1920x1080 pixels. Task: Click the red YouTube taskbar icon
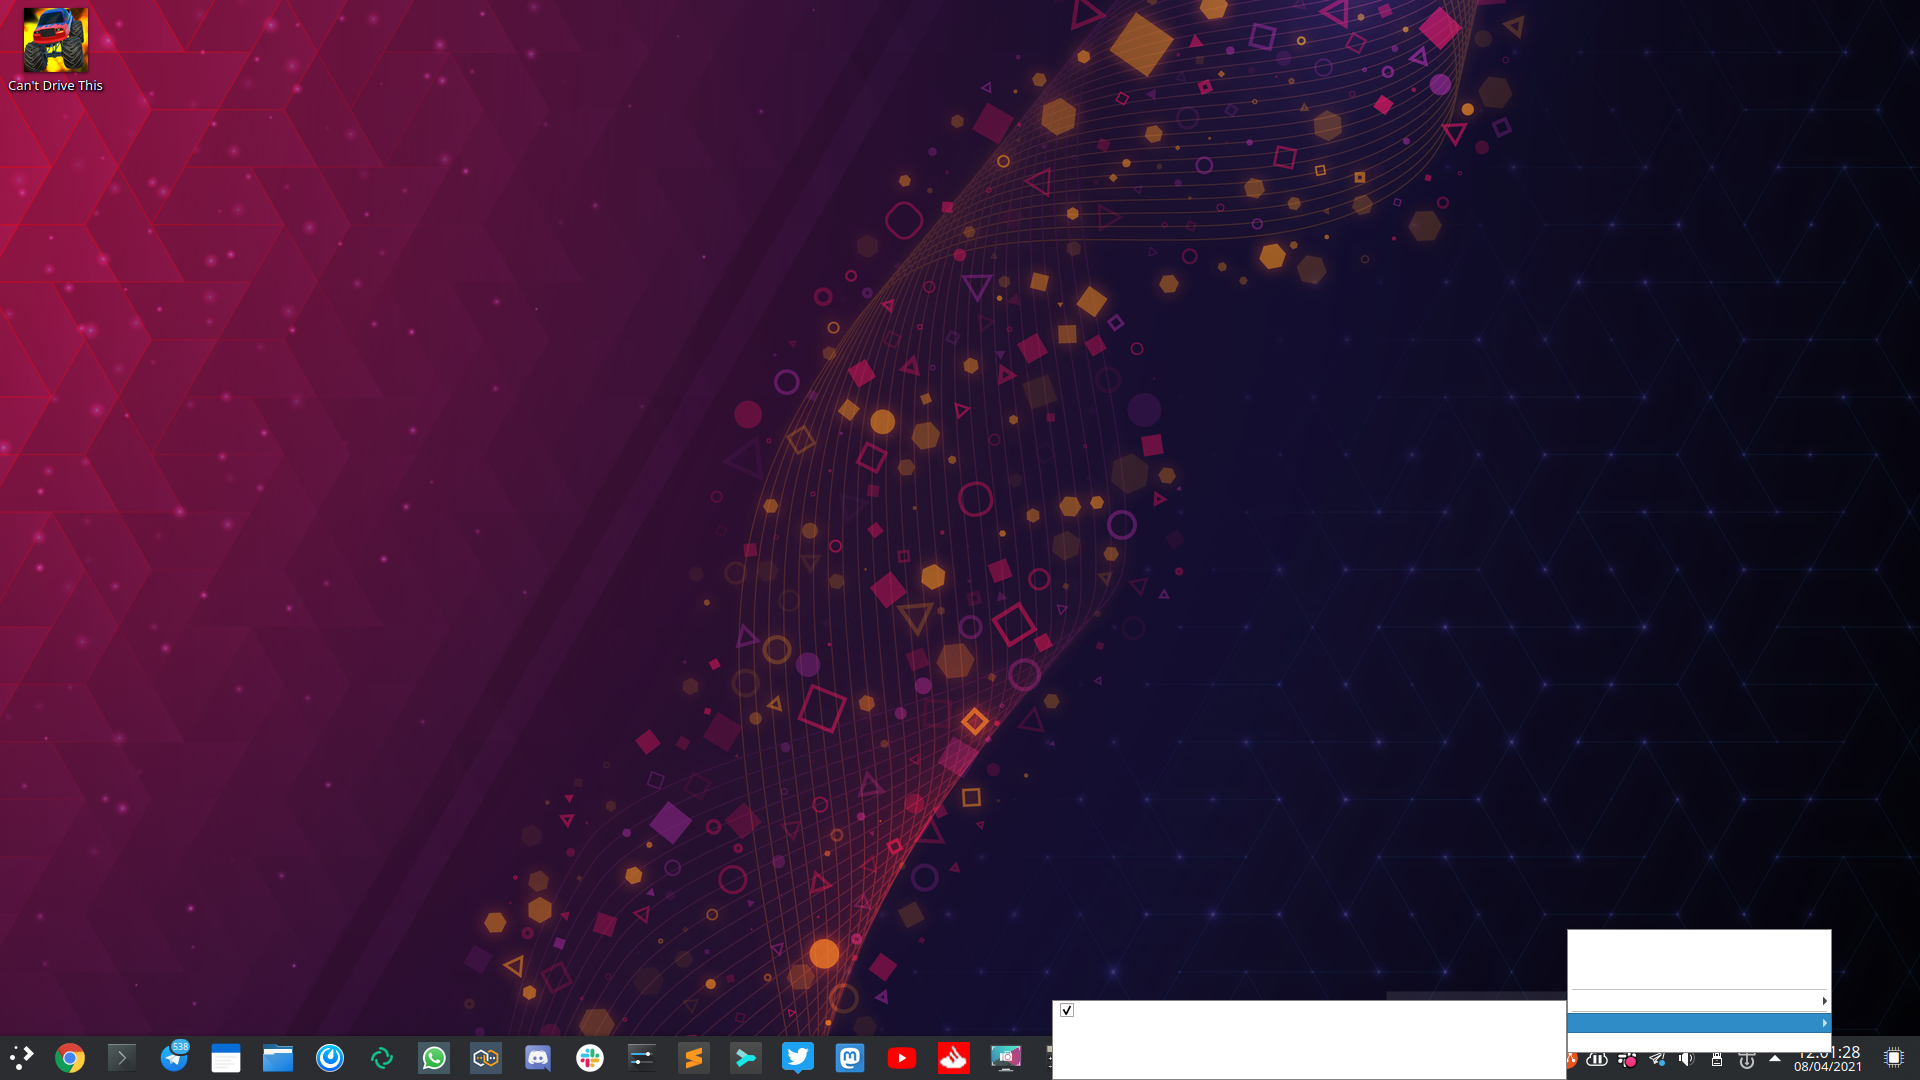click(x=902, y=1058)
